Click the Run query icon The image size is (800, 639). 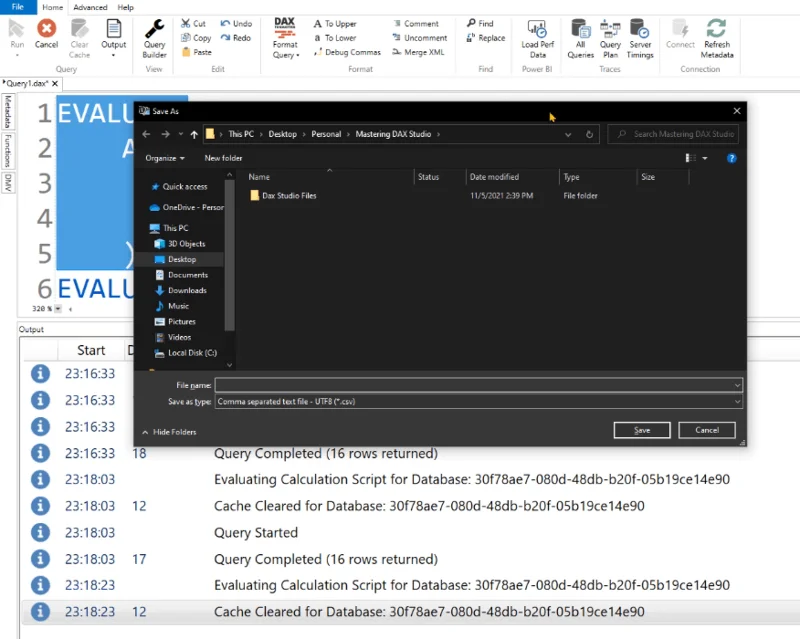17,29
